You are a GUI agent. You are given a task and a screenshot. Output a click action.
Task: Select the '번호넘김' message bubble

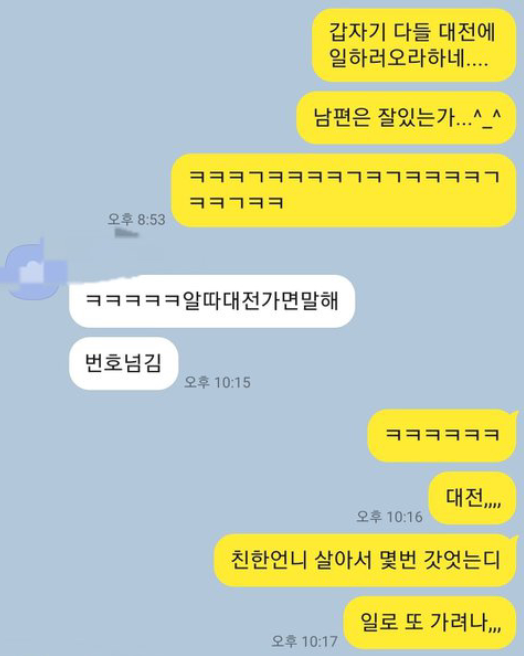(123, 363)
